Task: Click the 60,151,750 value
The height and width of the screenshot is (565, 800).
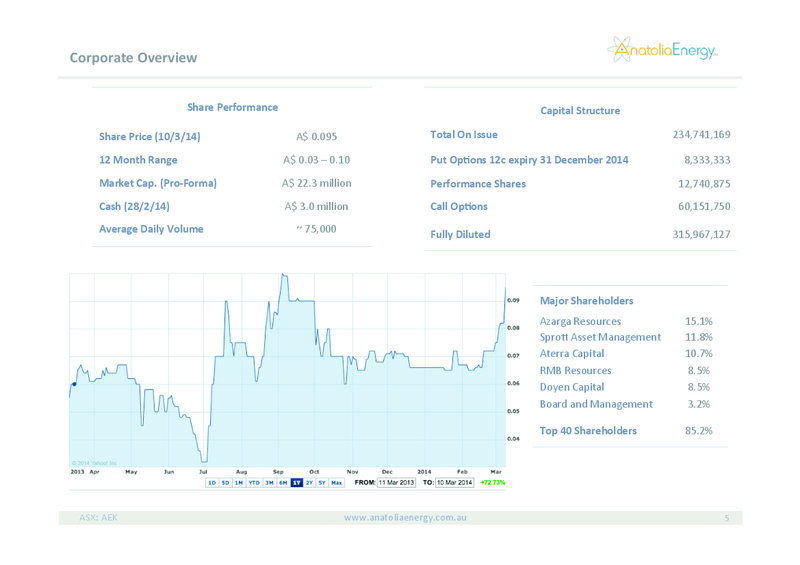Action: pyautogui.click(x=704, y=207)
